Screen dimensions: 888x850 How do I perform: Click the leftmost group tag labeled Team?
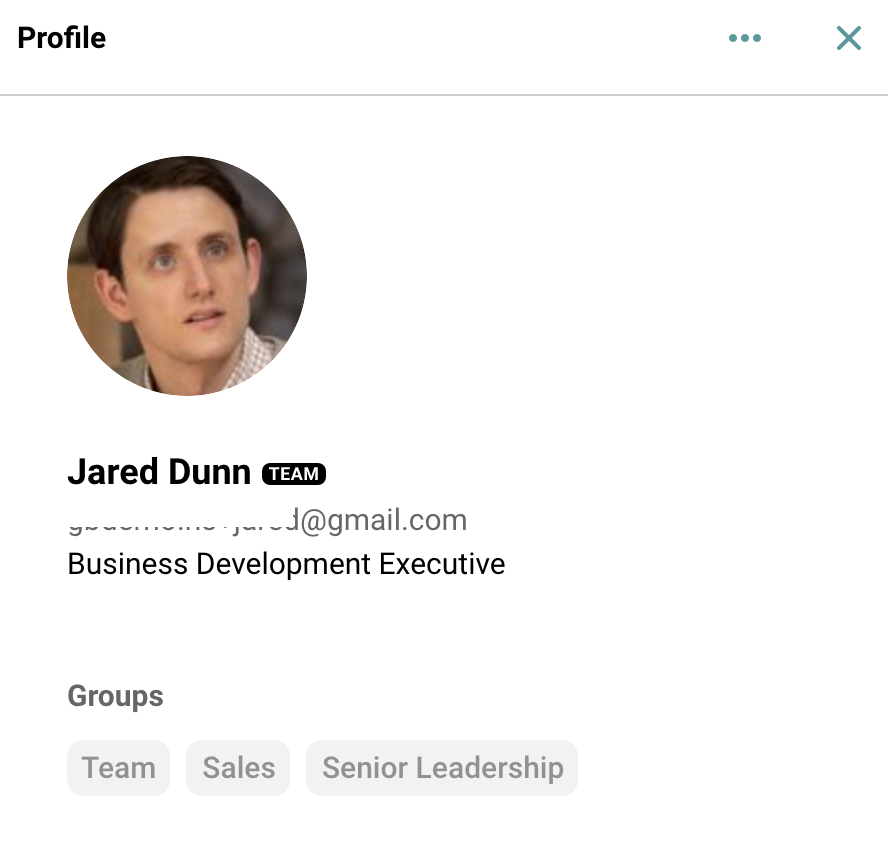[118, 767]
